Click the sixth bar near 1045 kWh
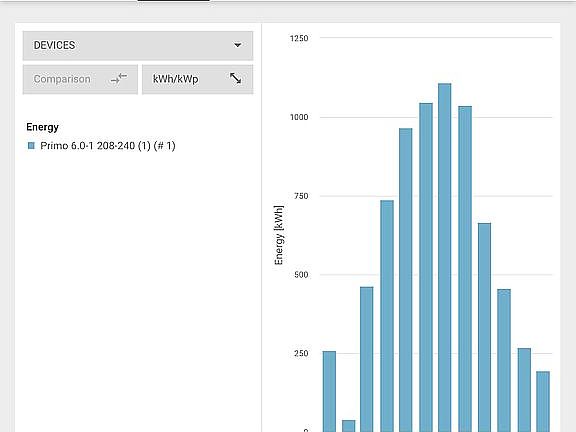This screenshot has height=432, width=576. 426,267
